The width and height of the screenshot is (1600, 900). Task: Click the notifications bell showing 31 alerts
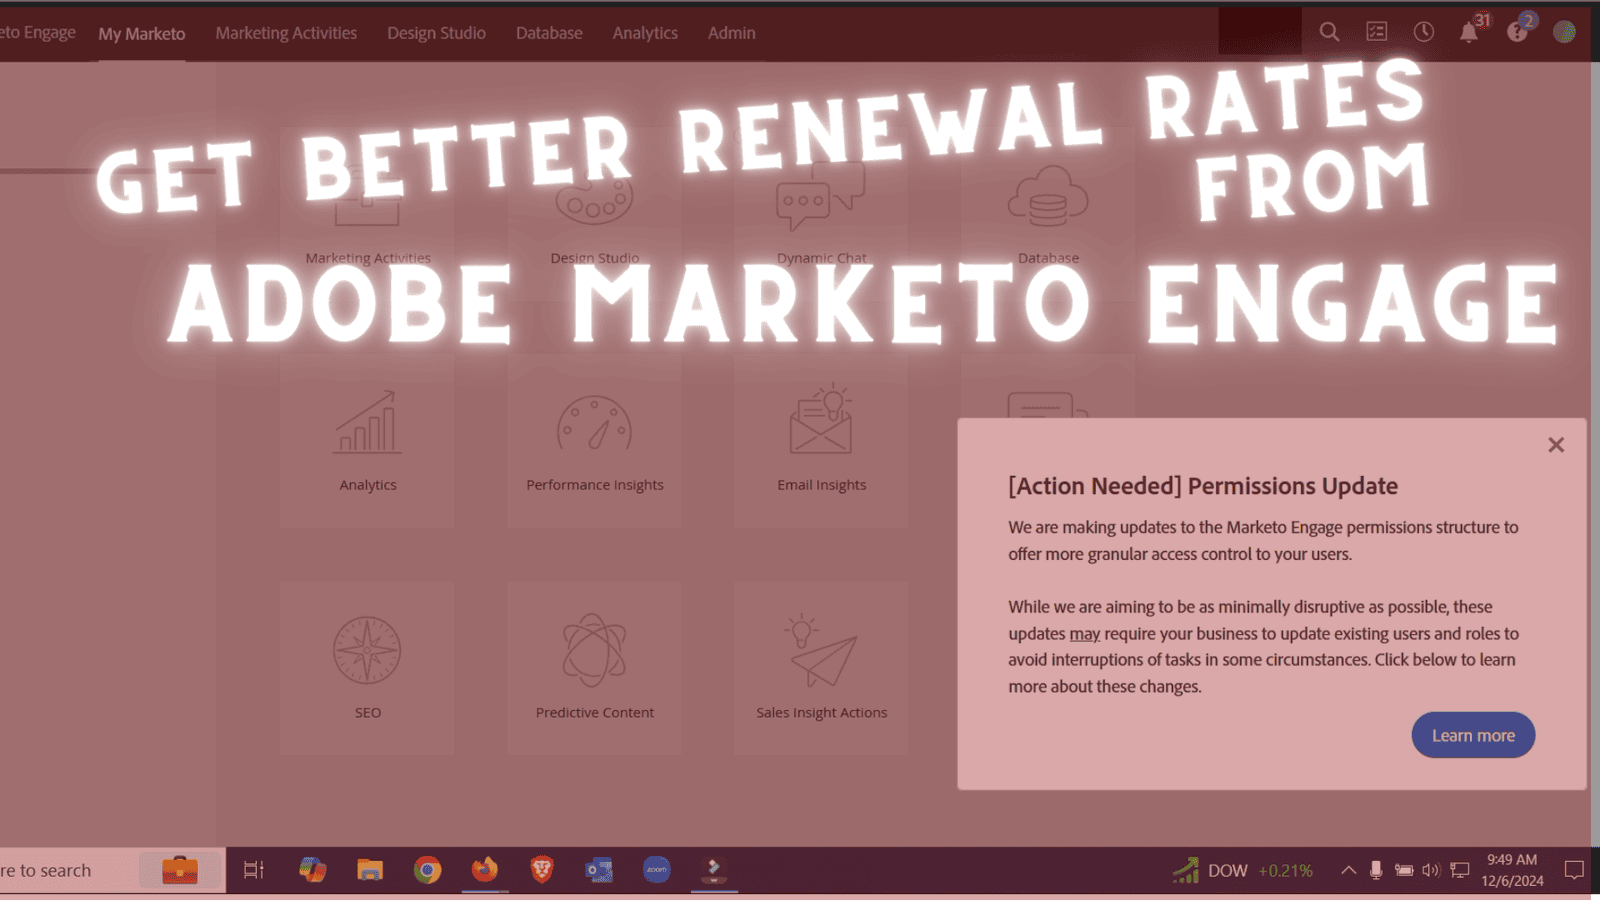(1469, 32)
